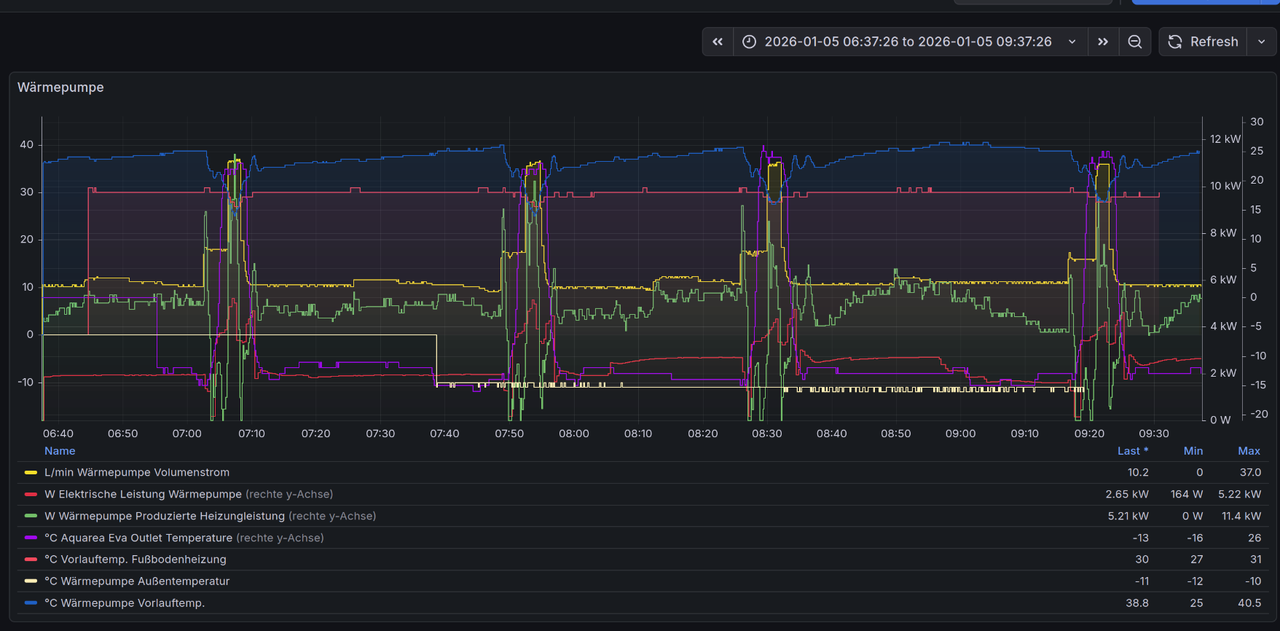Open time range 2026-01-05 06:37:26 selector

910,42
